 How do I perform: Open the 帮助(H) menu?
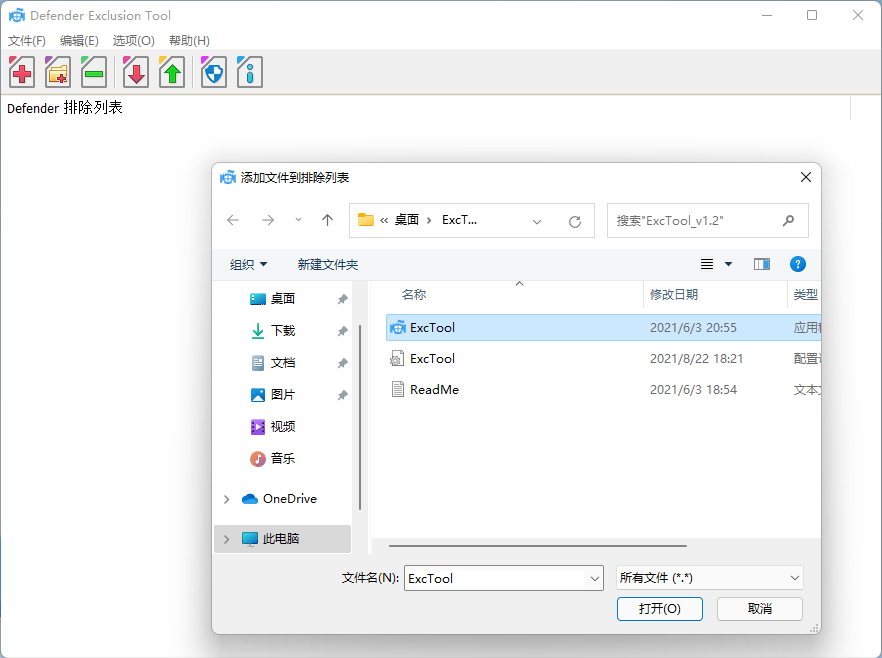[x=190, y=40]
